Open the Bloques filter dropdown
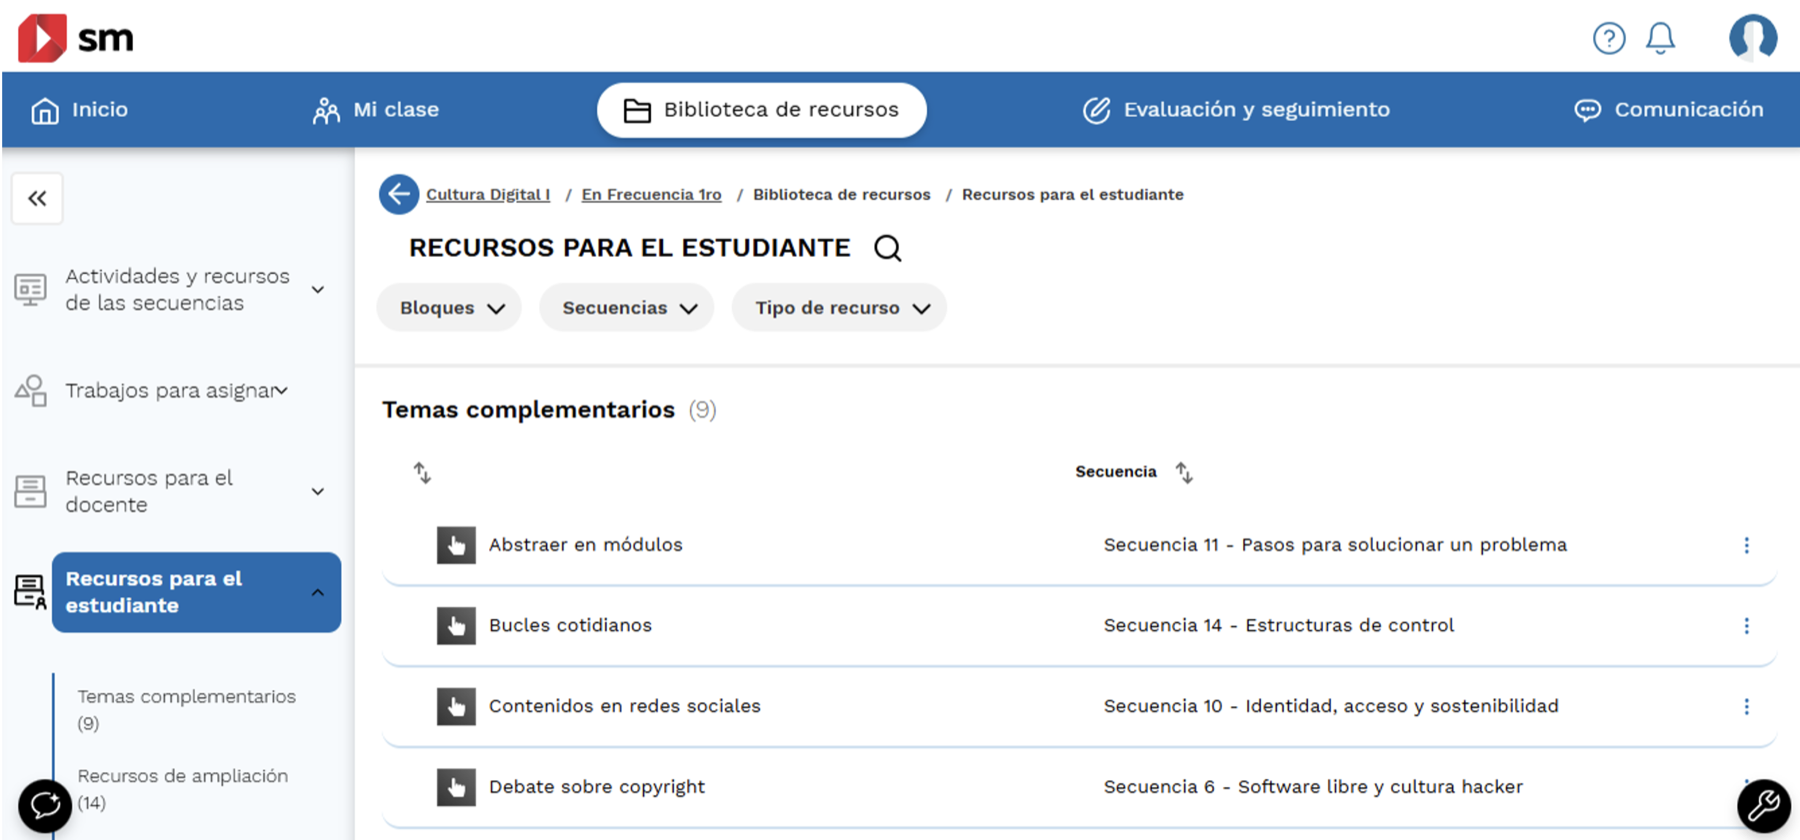 pos(449,308)
